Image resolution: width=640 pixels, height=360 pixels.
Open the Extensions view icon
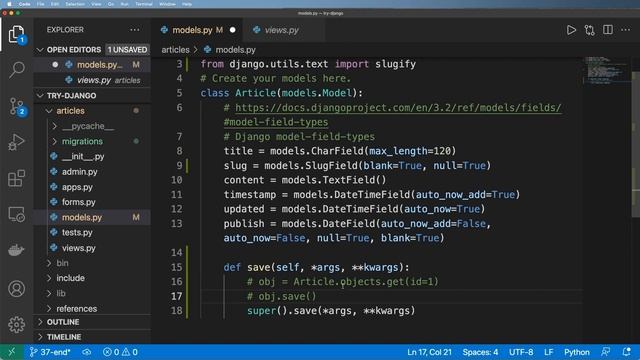point(16,178)
